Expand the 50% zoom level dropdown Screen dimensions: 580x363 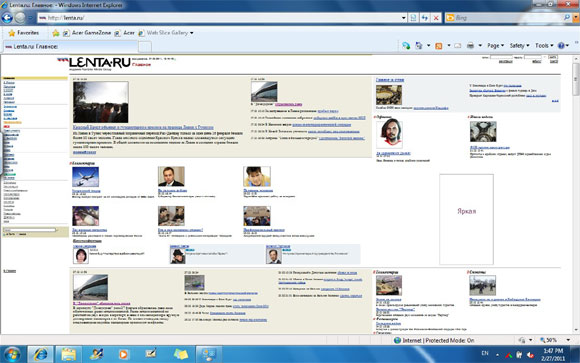click(x=568, y=340)
